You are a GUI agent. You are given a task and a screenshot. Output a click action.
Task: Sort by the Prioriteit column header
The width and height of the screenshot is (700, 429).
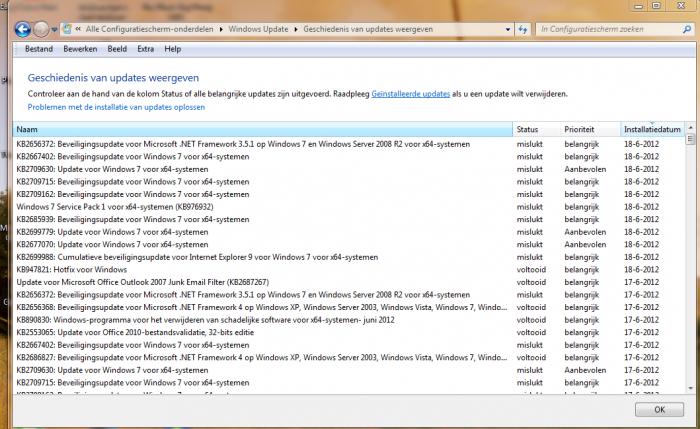coord(590,129)
